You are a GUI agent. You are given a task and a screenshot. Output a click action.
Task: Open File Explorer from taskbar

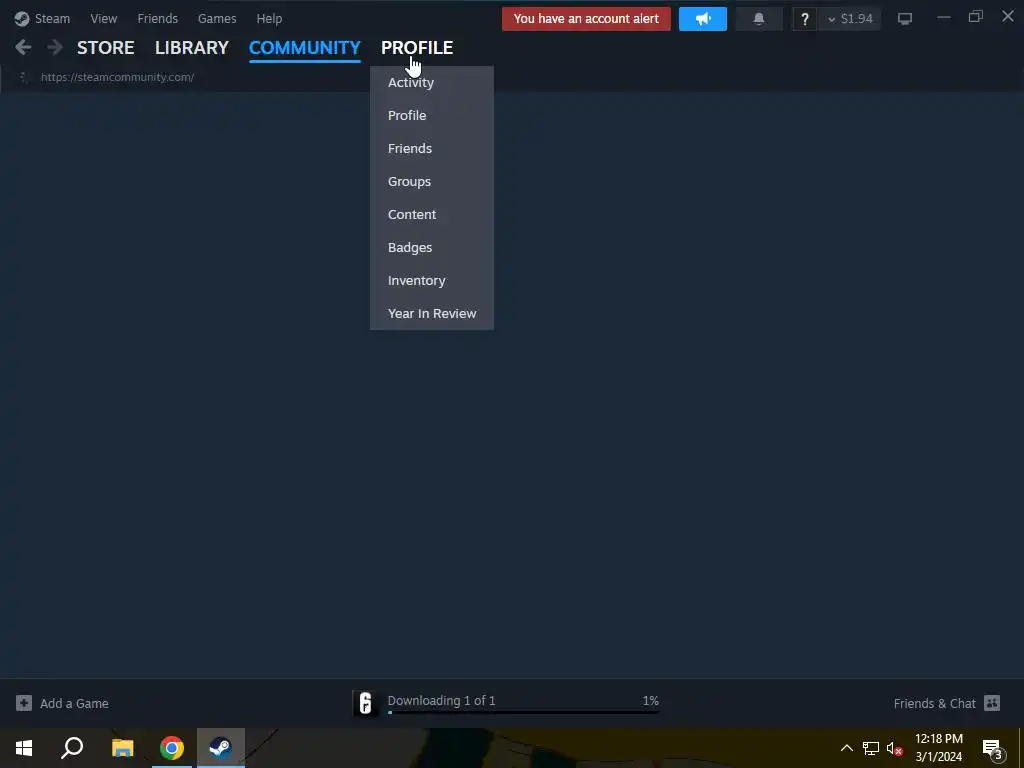point(122,748)
